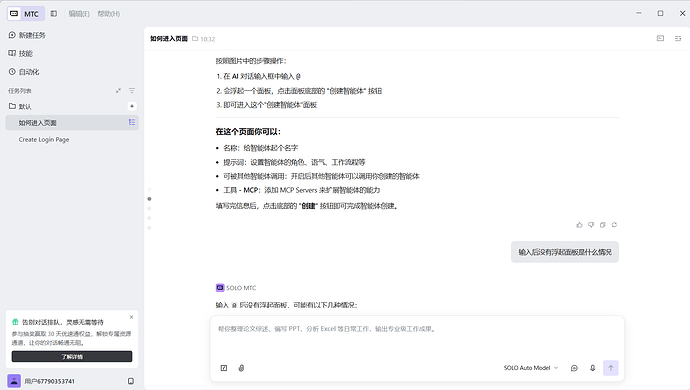Click the SOLO MTC agent avatar icon

pyautogui.click(x=220, y=288)
